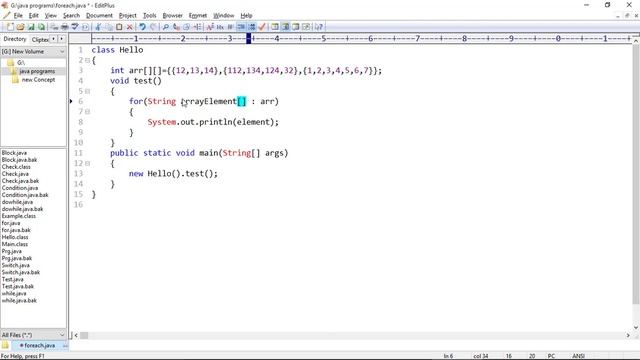Collapse the code fold at line 2
This screenshot has width=640, height=360.
tap(87, 60)
